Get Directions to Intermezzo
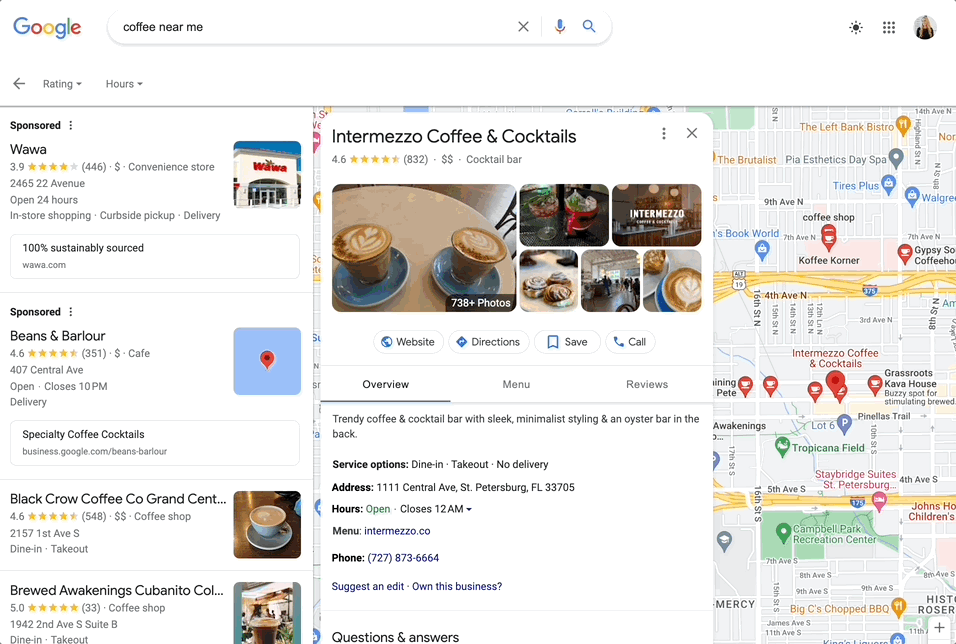 pyautogui.click(x=488, y=342)
